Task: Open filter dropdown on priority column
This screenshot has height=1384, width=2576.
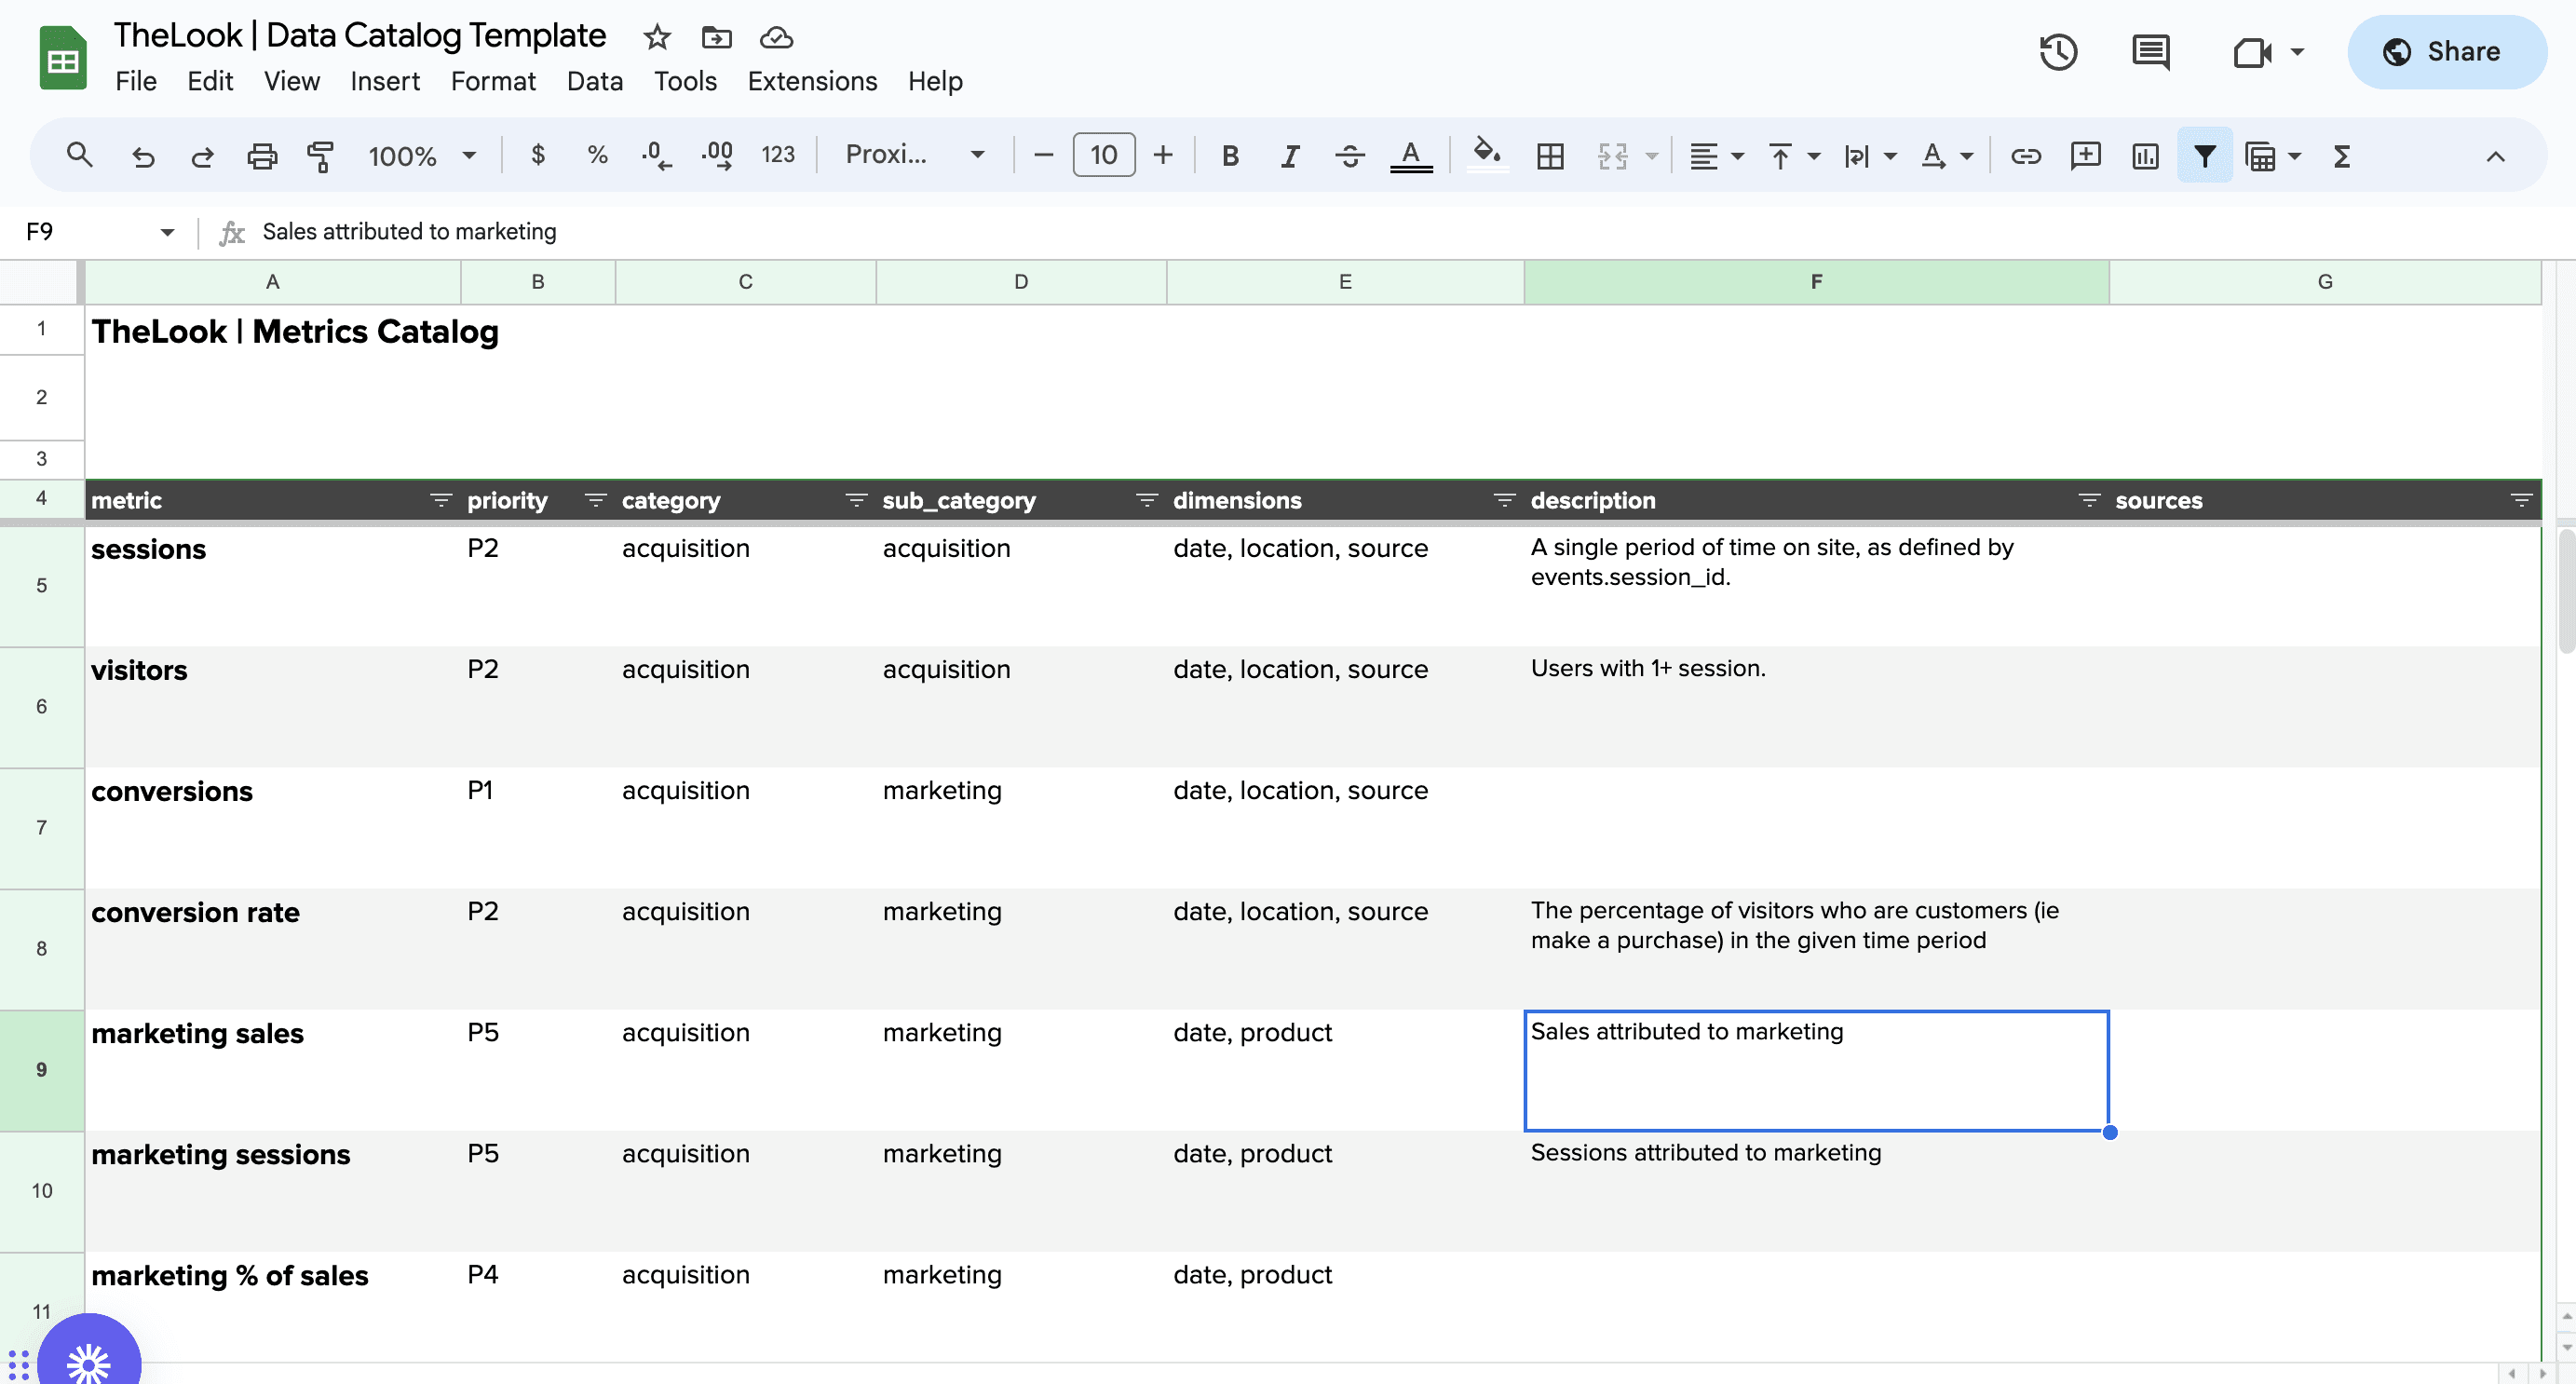Action: point(595,500)
